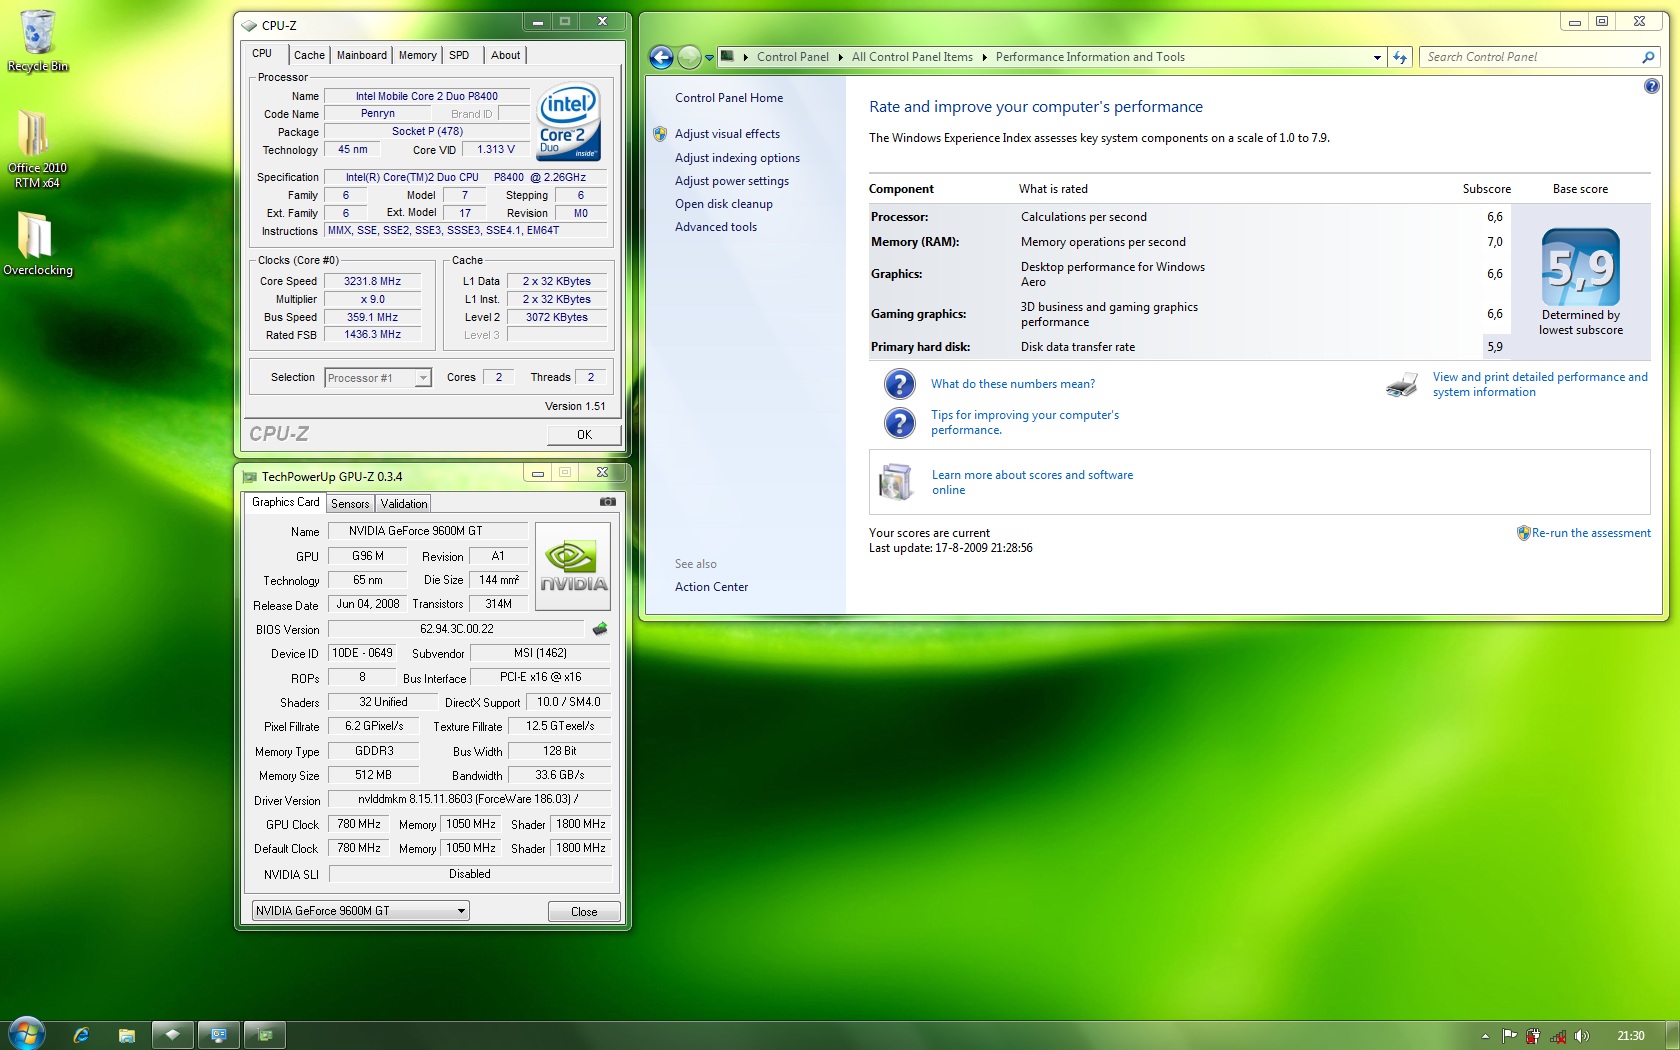
Task: Switch to the Validation tab in GPU-Z
Action: 404,504
